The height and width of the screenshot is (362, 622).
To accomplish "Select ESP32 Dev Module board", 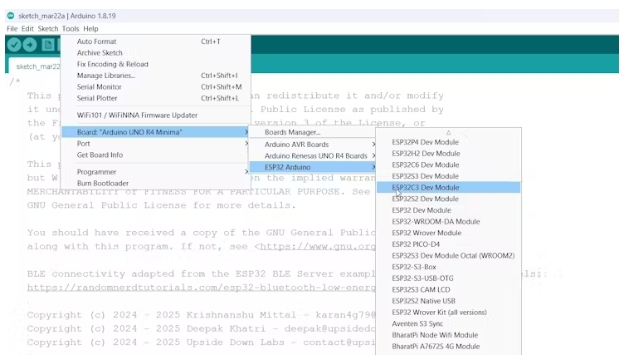I will (x=448, y=210).
